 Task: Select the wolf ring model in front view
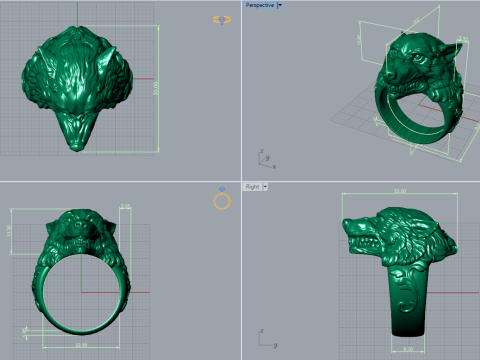point(82,272)
